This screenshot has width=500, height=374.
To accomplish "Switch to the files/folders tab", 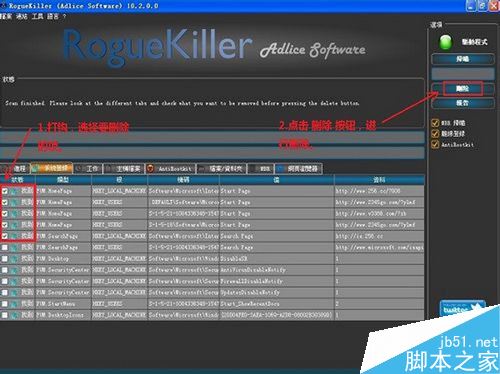I will tap(222, 169).
